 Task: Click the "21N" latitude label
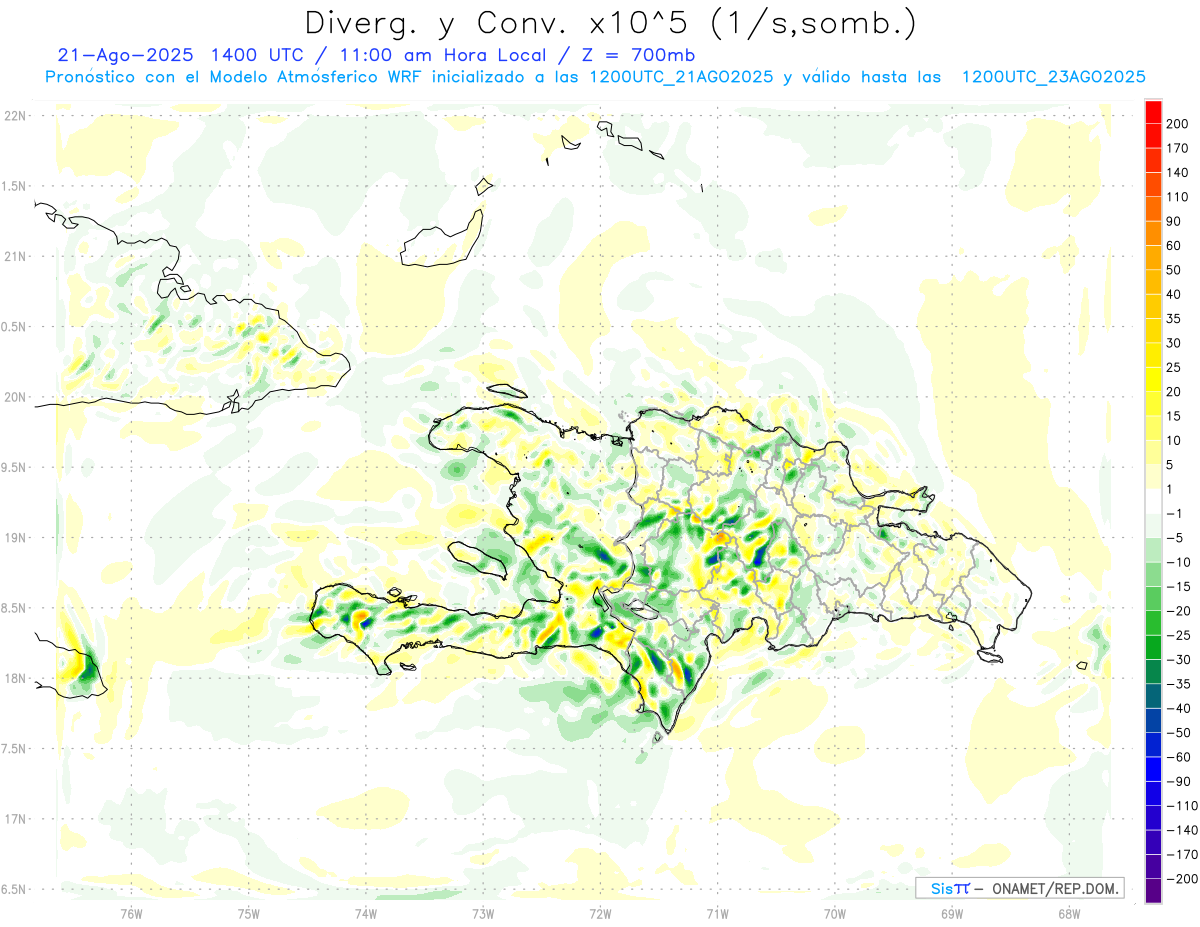[14, 256]
